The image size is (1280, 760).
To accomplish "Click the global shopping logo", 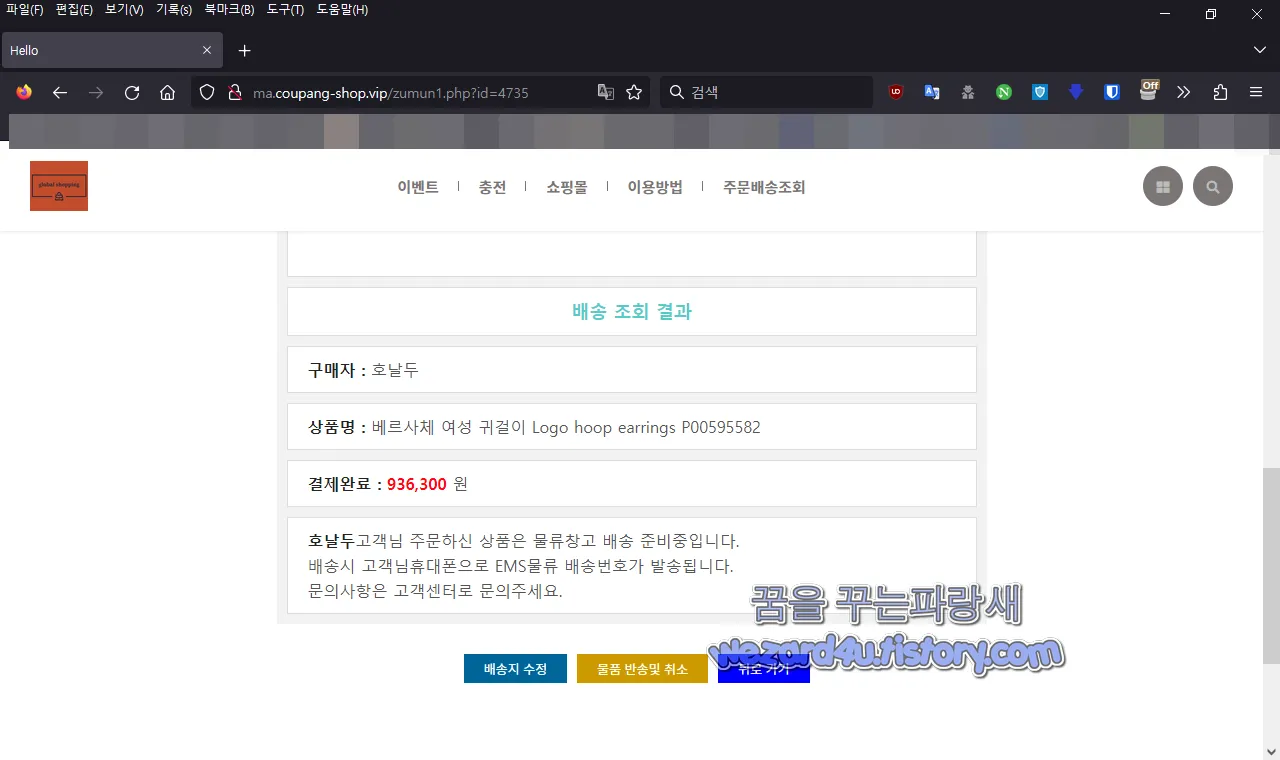I will click(59, 186).
